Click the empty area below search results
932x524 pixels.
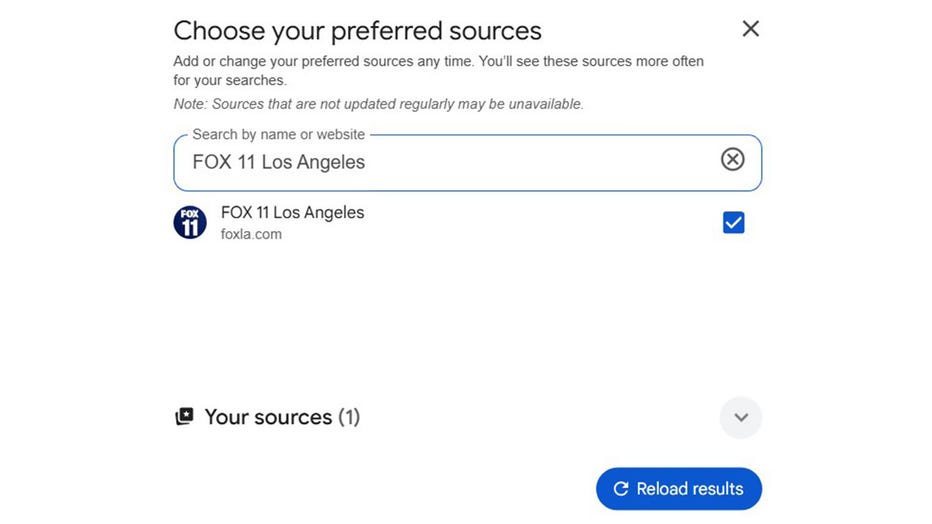tap(466, 320)
